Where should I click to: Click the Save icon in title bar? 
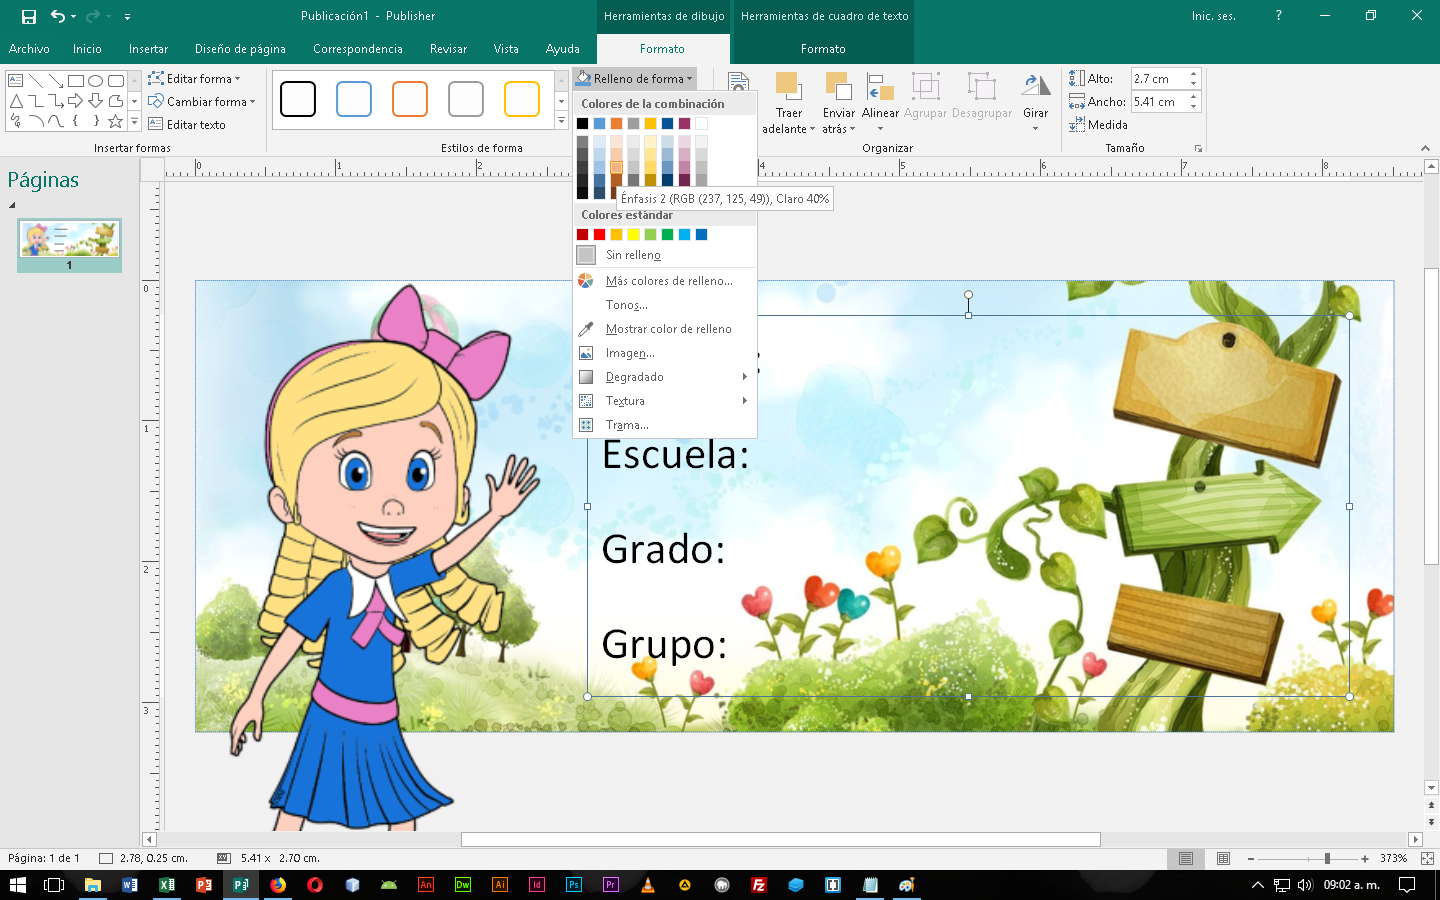(29, 16)
